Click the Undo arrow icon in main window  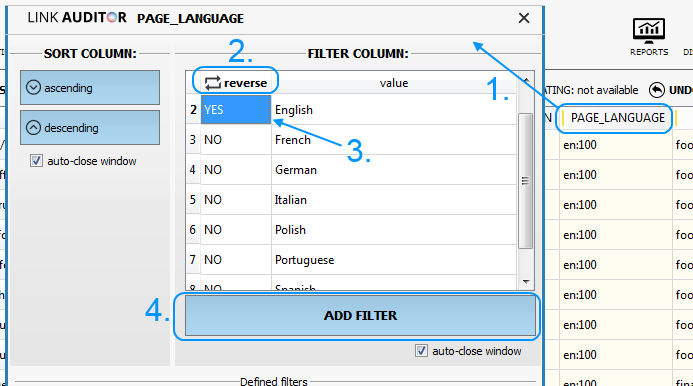(x=657, y=90)
